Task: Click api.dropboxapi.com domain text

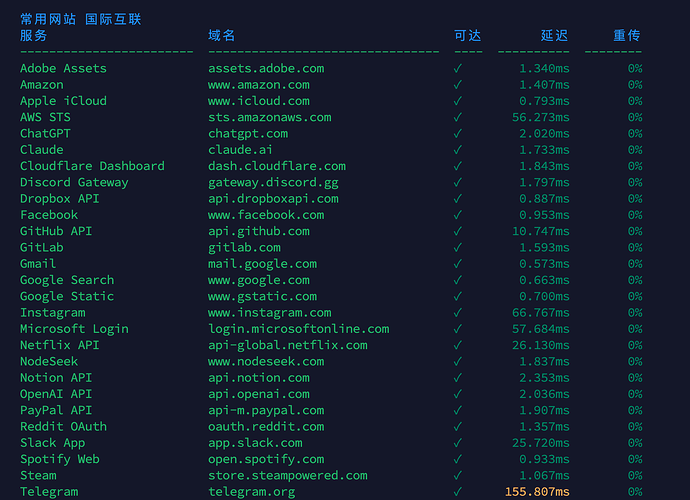Action: point(273,199)
